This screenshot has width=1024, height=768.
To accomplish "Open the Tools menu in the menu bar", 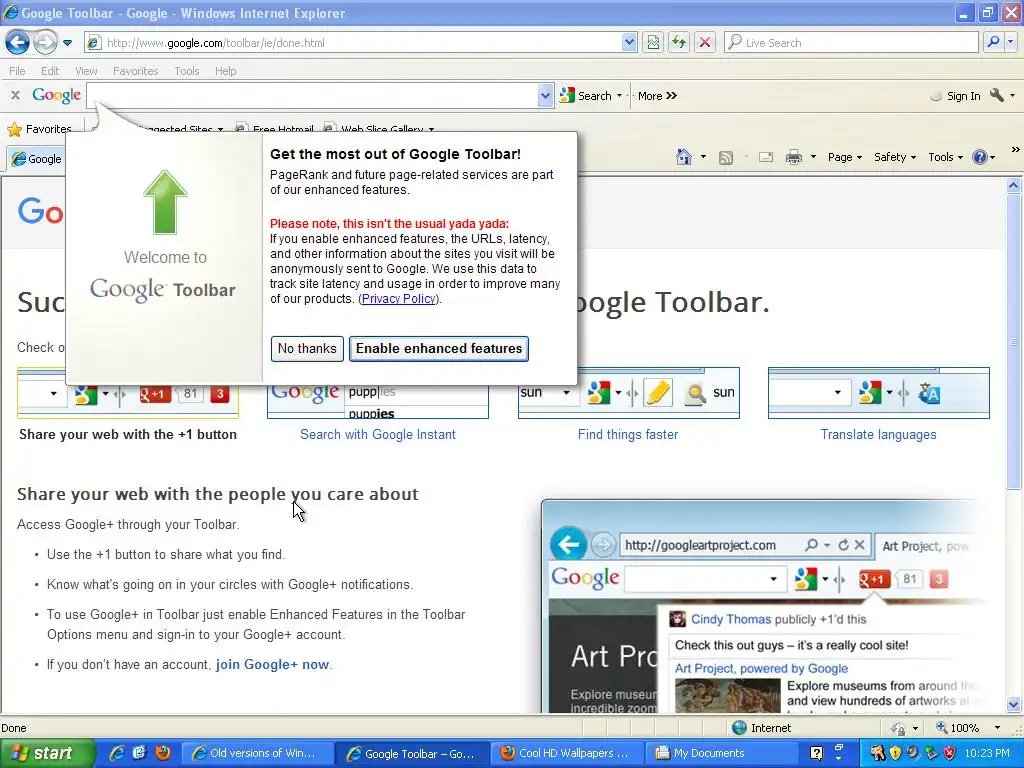I will click(187, 71).
